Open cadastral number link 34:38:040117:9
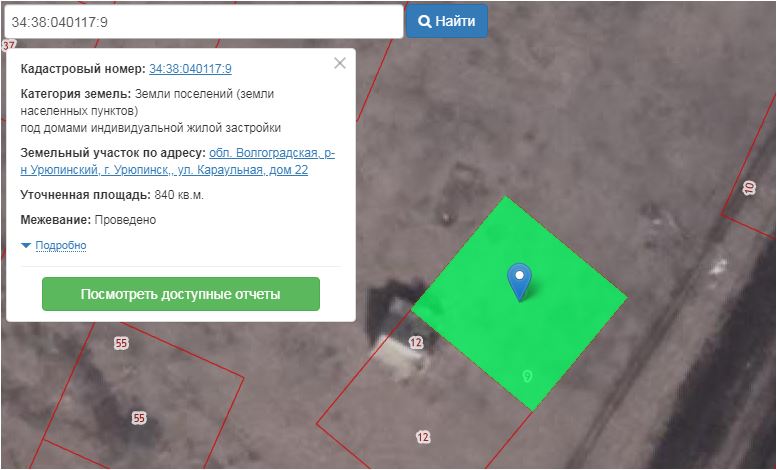The image size is (777, 470). pos(190,69)
